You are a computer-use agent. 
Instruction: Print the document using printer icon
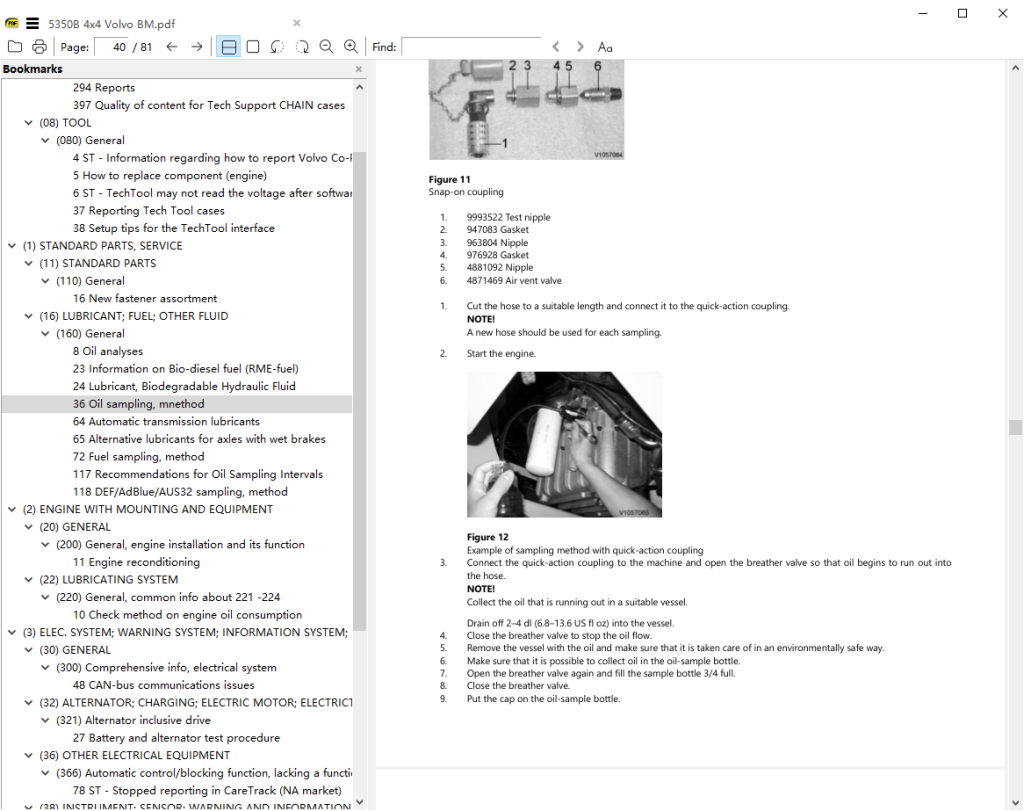(x=39, y=47)
